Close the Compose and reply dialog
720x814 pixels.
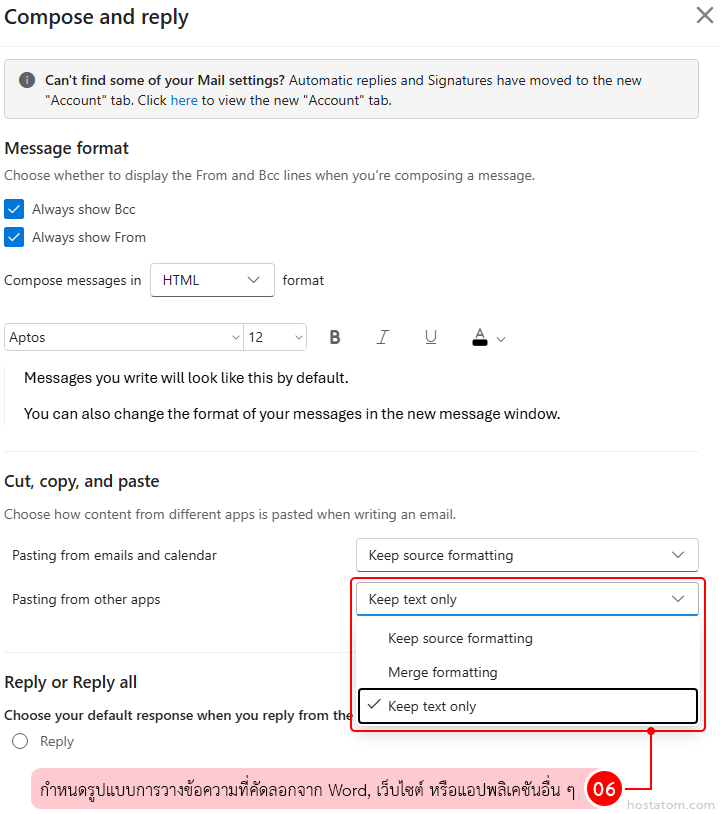point(704,15)
